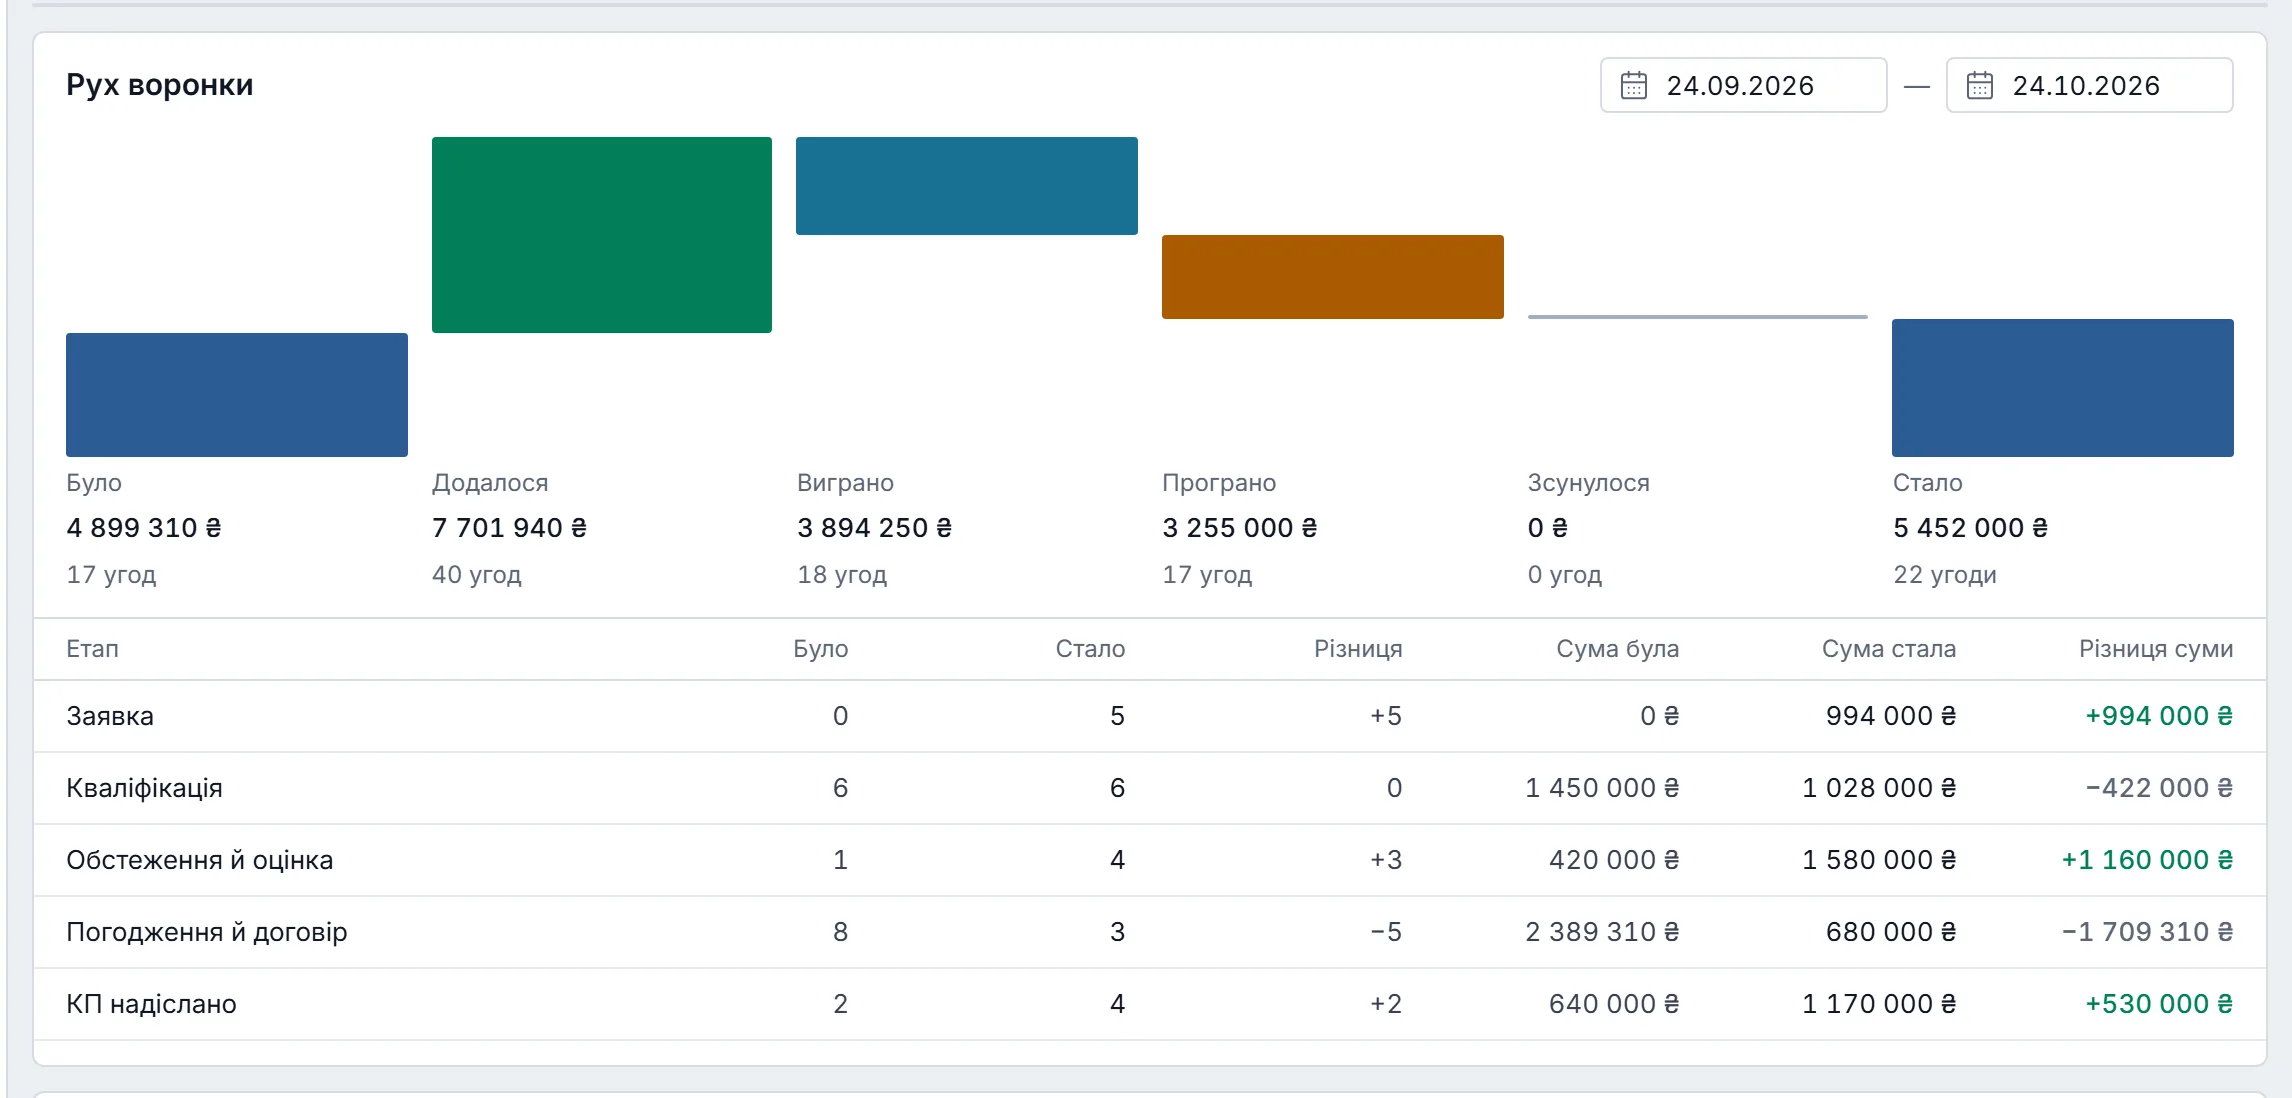2292x1098 pixels.
Task: Edit the end date field 24.10.2026
Action: [x=2089, y=85]
